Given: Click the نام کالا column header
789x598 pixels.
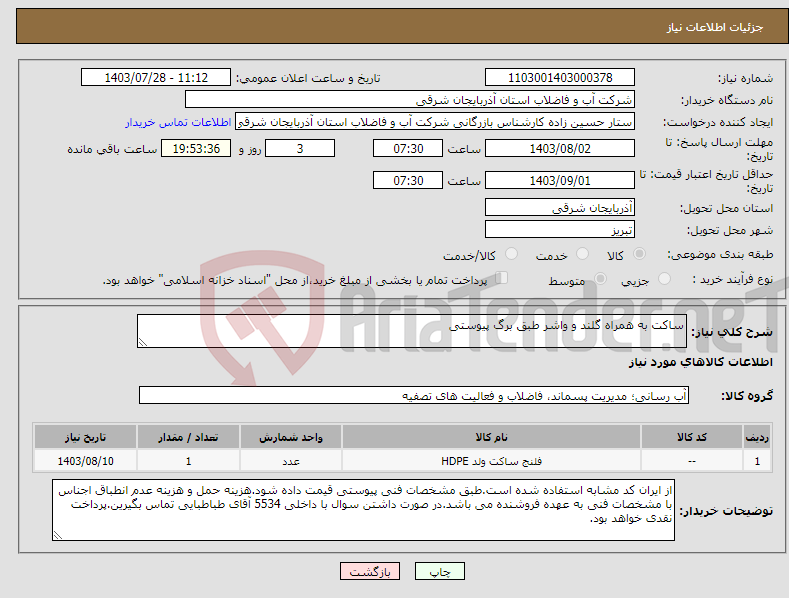Looking at the screenshot, I should coord(491,437).
